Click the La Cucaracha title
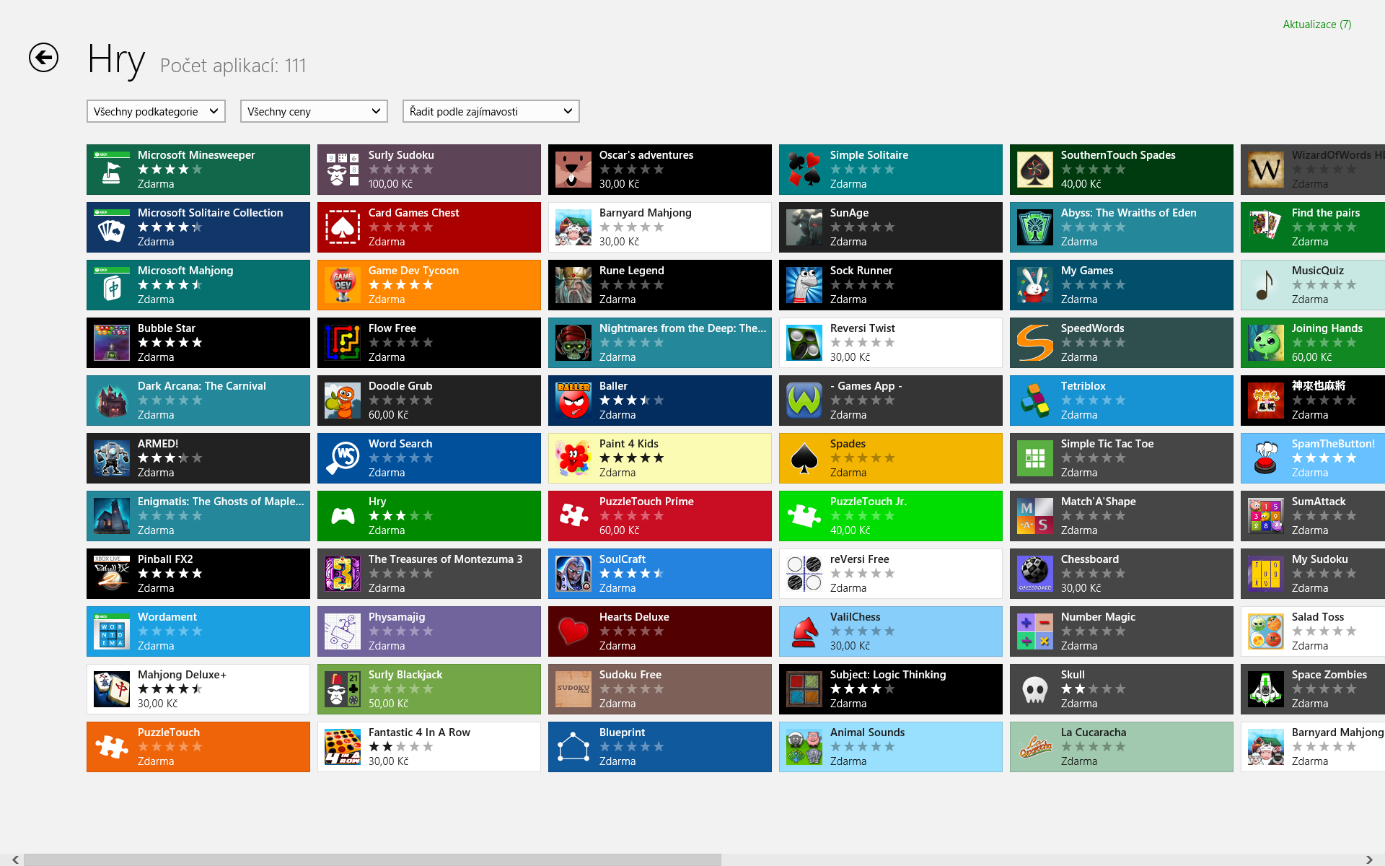Image resolution: width=1385 pixels, height=866 pixels. [1093, 732]
